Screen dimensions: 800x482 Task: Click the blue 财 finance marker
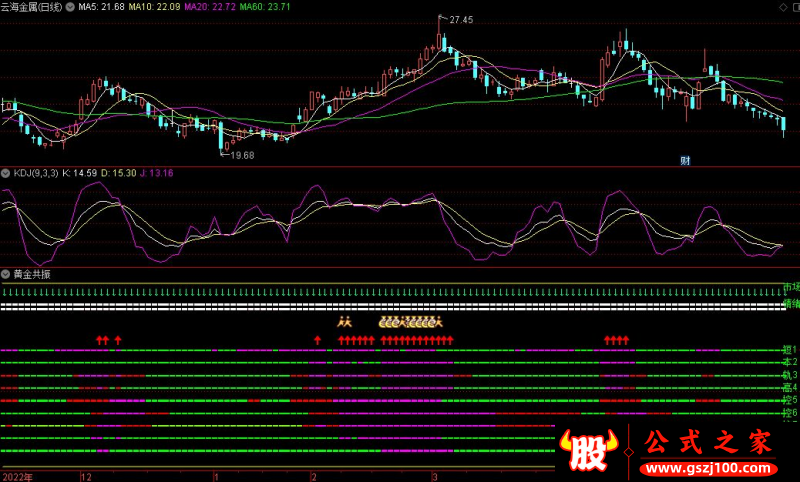(x=685, y=160)
